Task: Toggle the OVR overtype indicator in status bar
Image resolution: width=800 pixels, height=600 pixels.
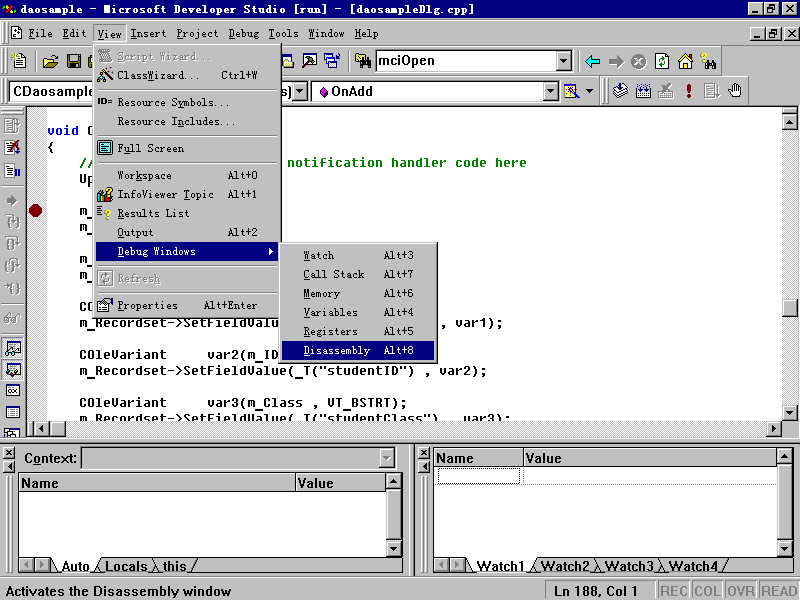Action: tap(740, 591)
